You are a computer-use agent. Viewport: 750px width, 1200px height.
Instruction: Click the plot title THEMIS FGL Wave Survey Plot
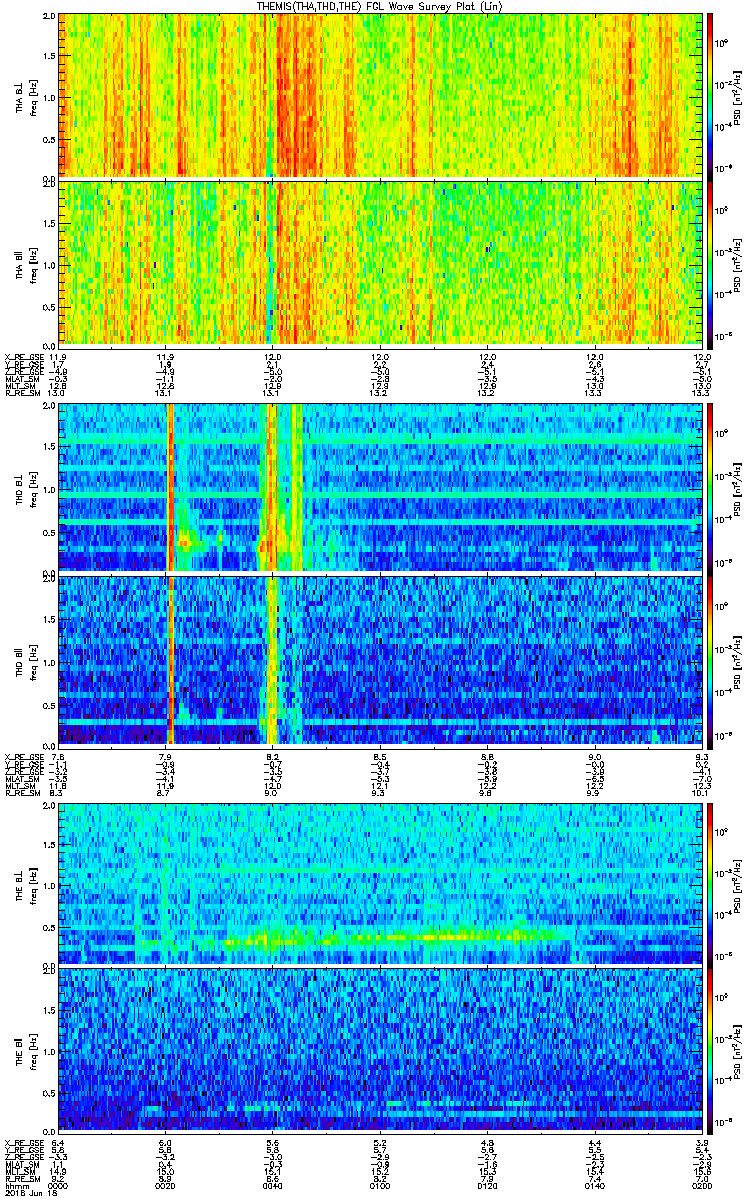click(381, 7)
